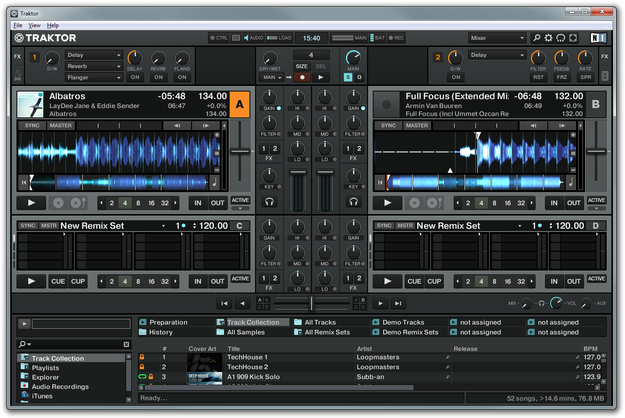Viewport: 625px width, 418px height.
Task: Click the loop OUT button on Deck B
Action: pos(574,203)
